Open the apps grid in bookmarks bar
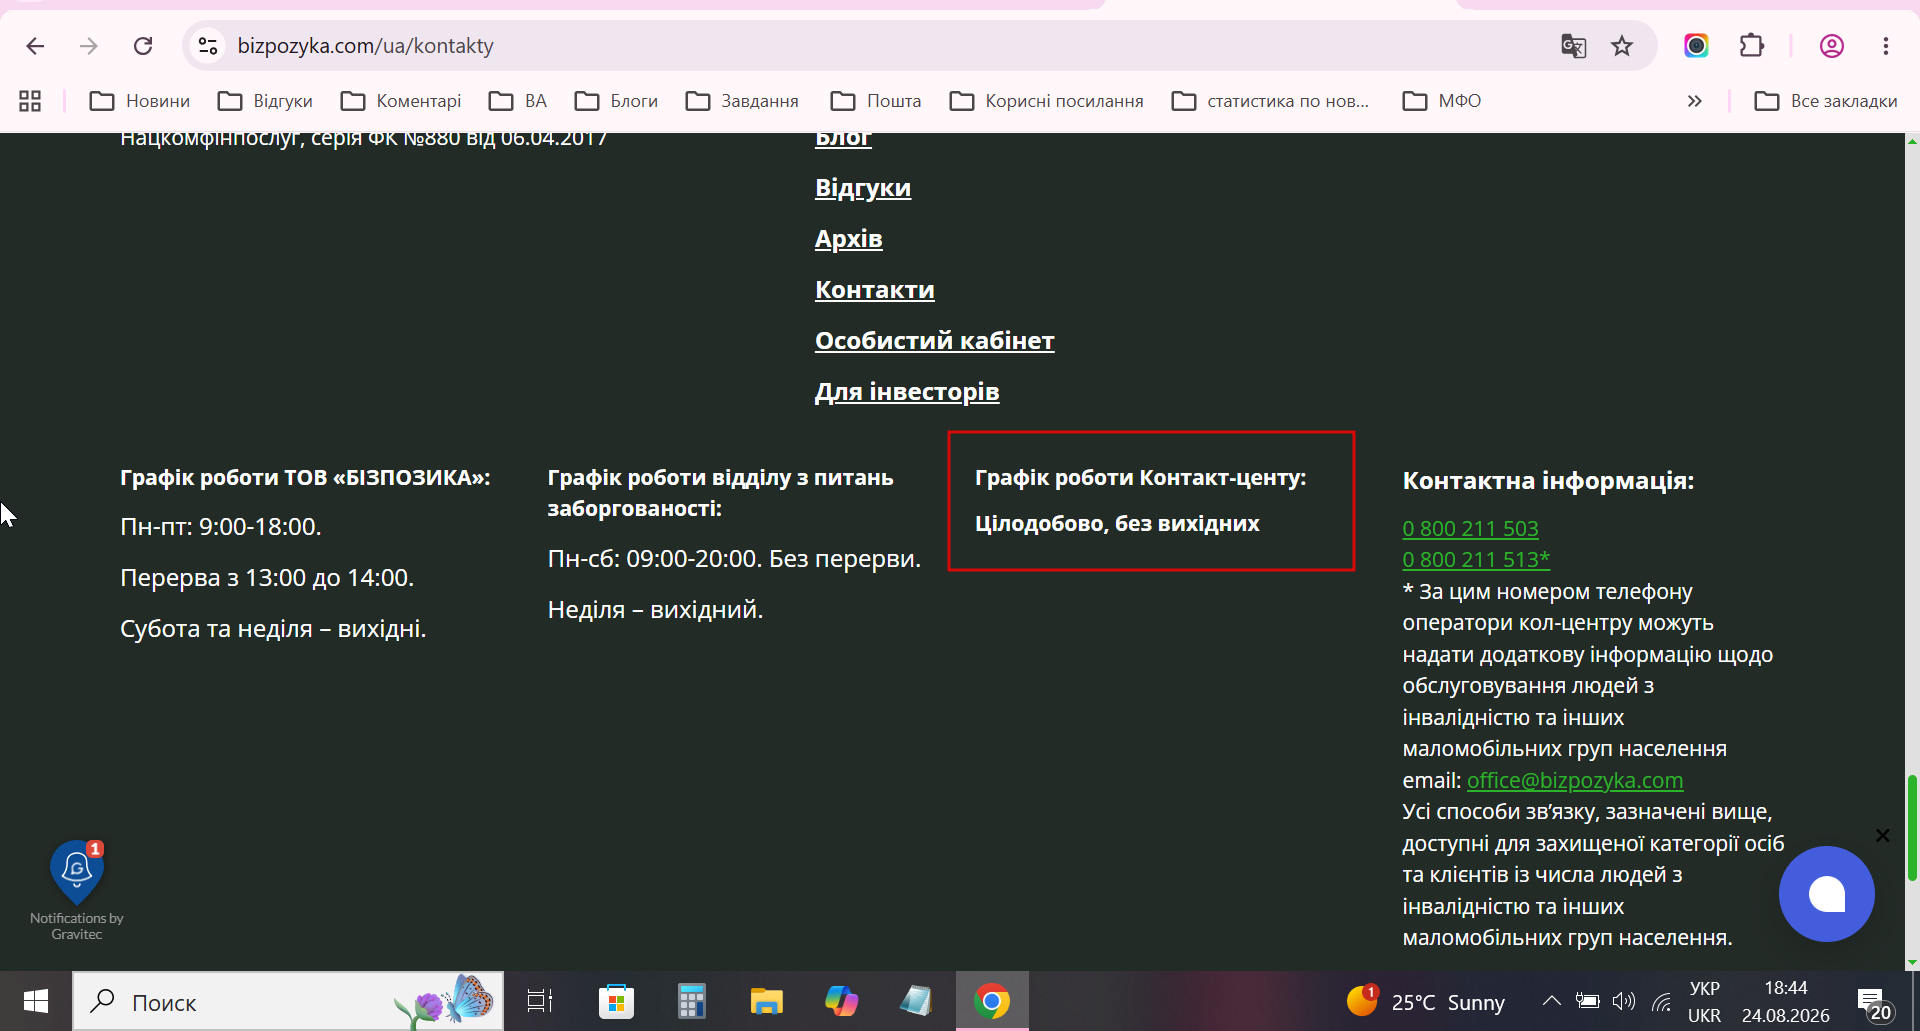The height and width of the screenshot is (1031, 1920). 30,101
